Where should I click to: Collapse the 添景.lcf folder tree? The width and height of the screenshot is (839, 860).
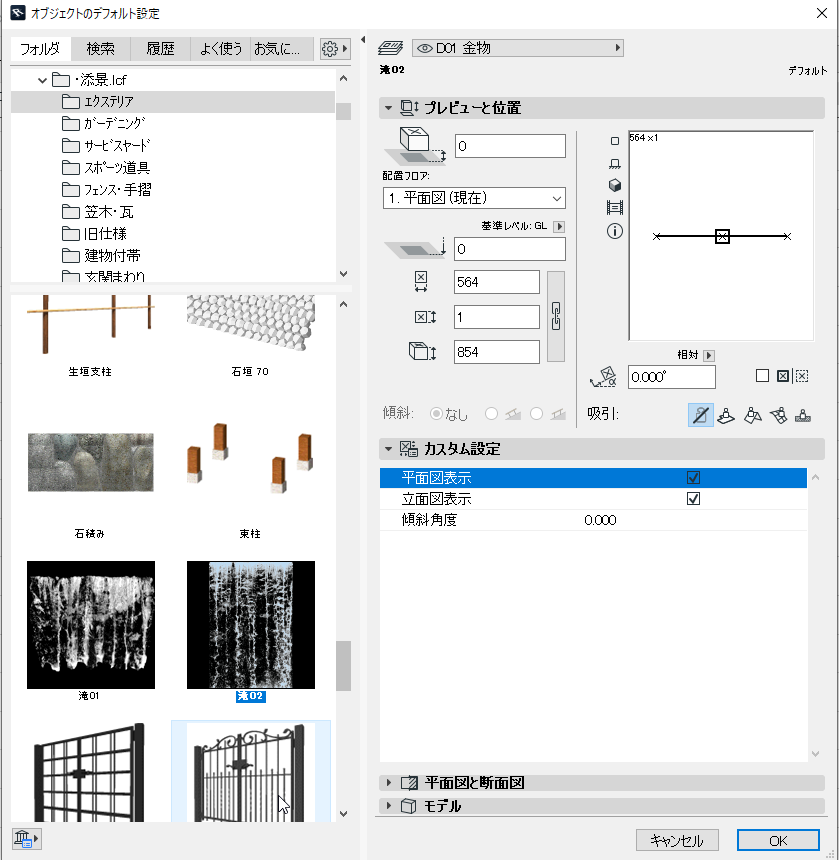42,81
